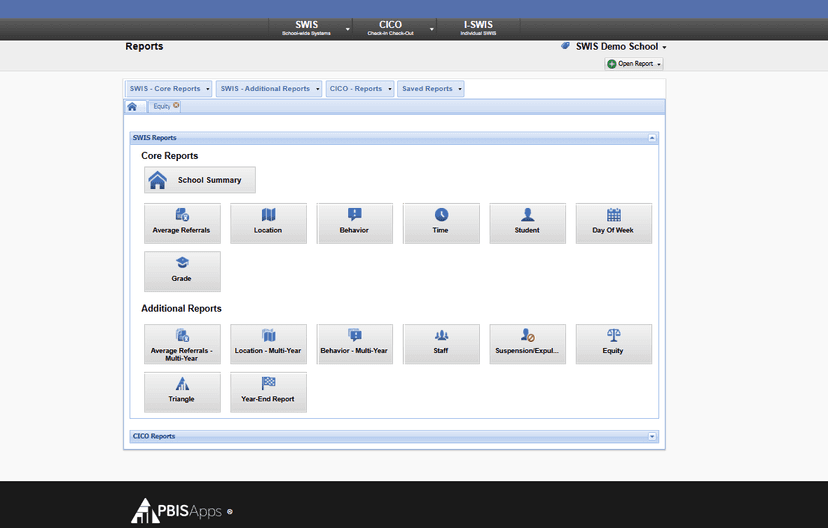Image resolution: width=828 pixels, height=528 pixels.
Task: Open Location - Multi-Year report
Action: click(268, 344)
